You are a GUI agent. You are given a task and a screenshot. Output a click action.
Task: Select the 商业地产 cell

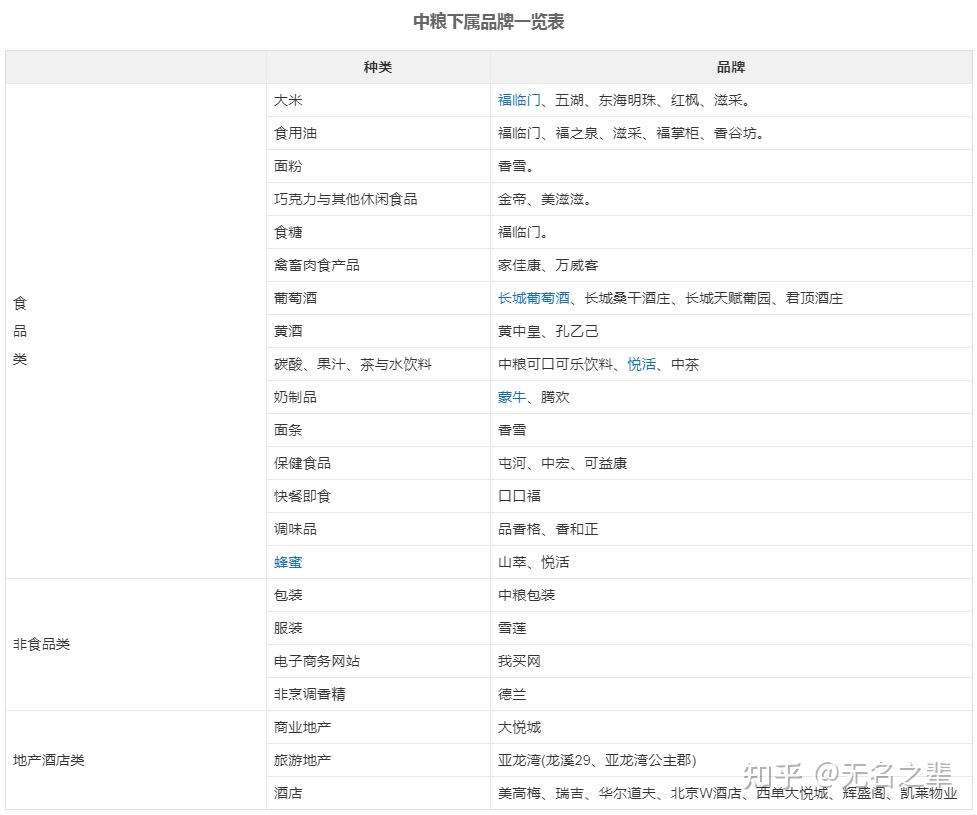coord(378,728)
